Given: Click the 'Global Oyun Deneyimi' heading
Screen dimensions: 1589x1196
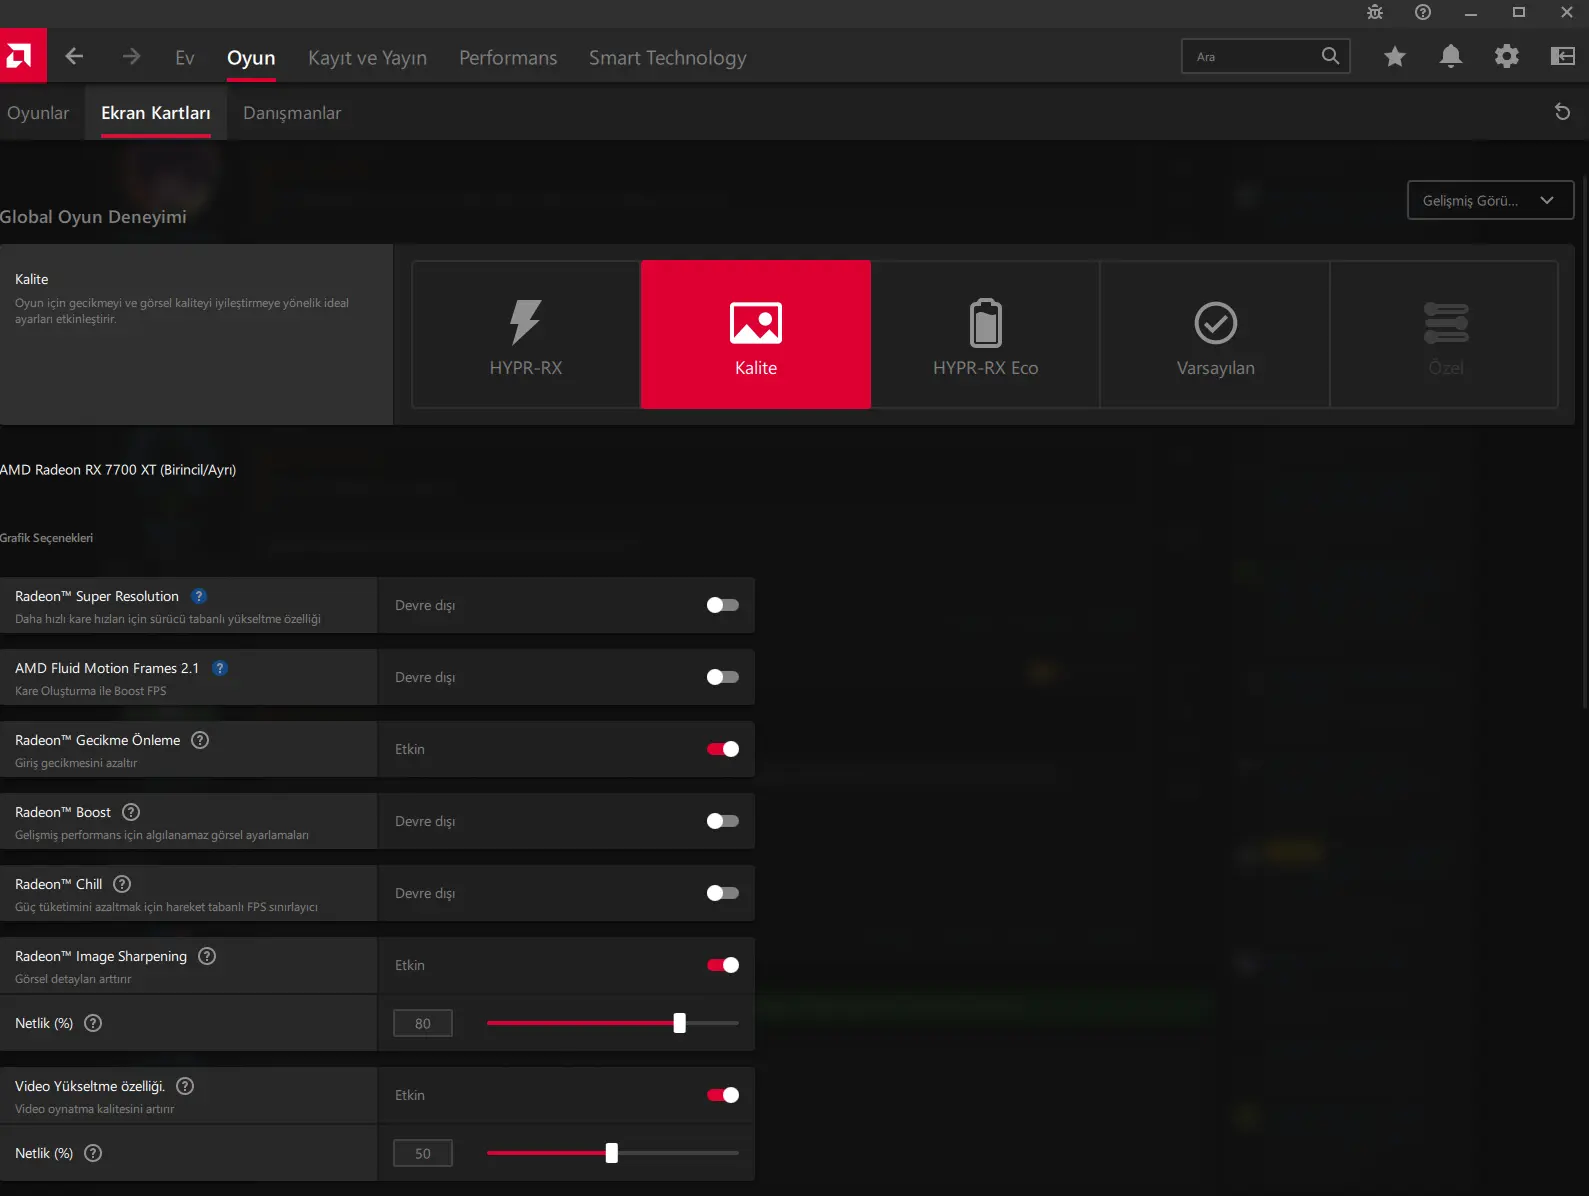Looking at the screenshot, I should (93, 217).
